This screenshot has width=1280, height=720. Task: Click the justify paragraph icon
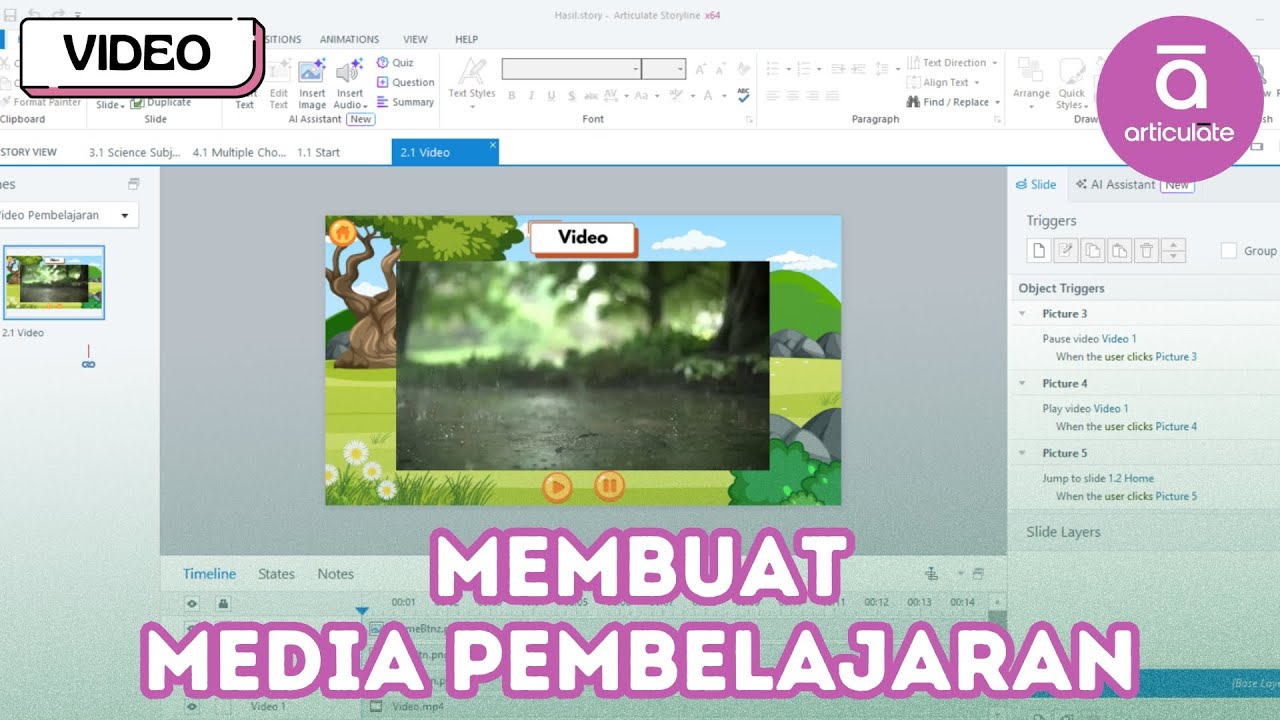pos(832,96)
